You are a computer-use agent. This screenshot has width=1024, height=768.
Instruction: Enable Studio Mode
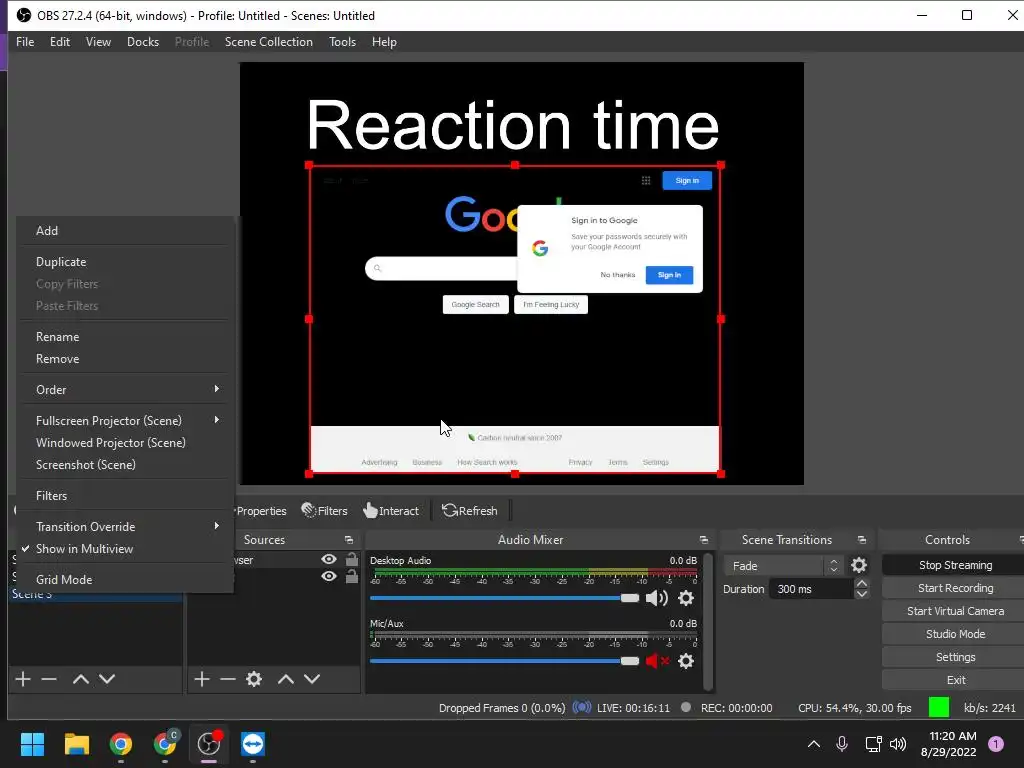(955, 634)
